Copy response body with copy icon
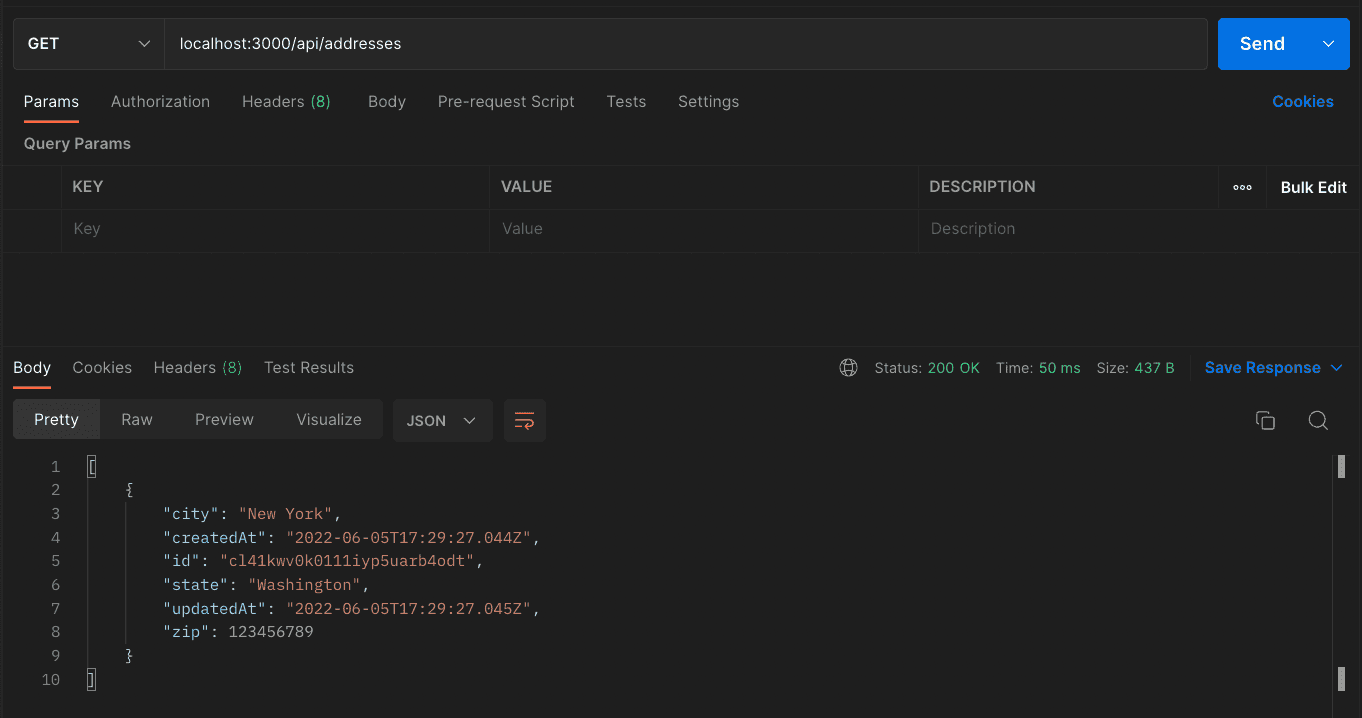The width and height of the screenshot is (1362, 718). pos(1265,420)
